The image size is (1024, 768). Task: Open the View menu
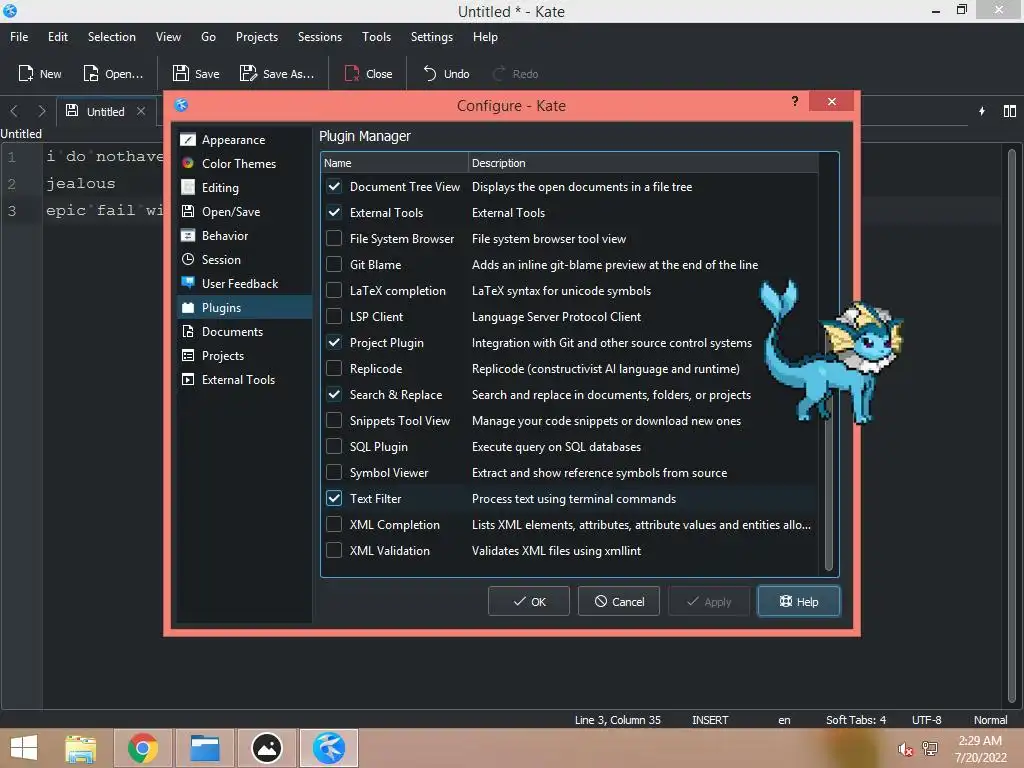168,37
